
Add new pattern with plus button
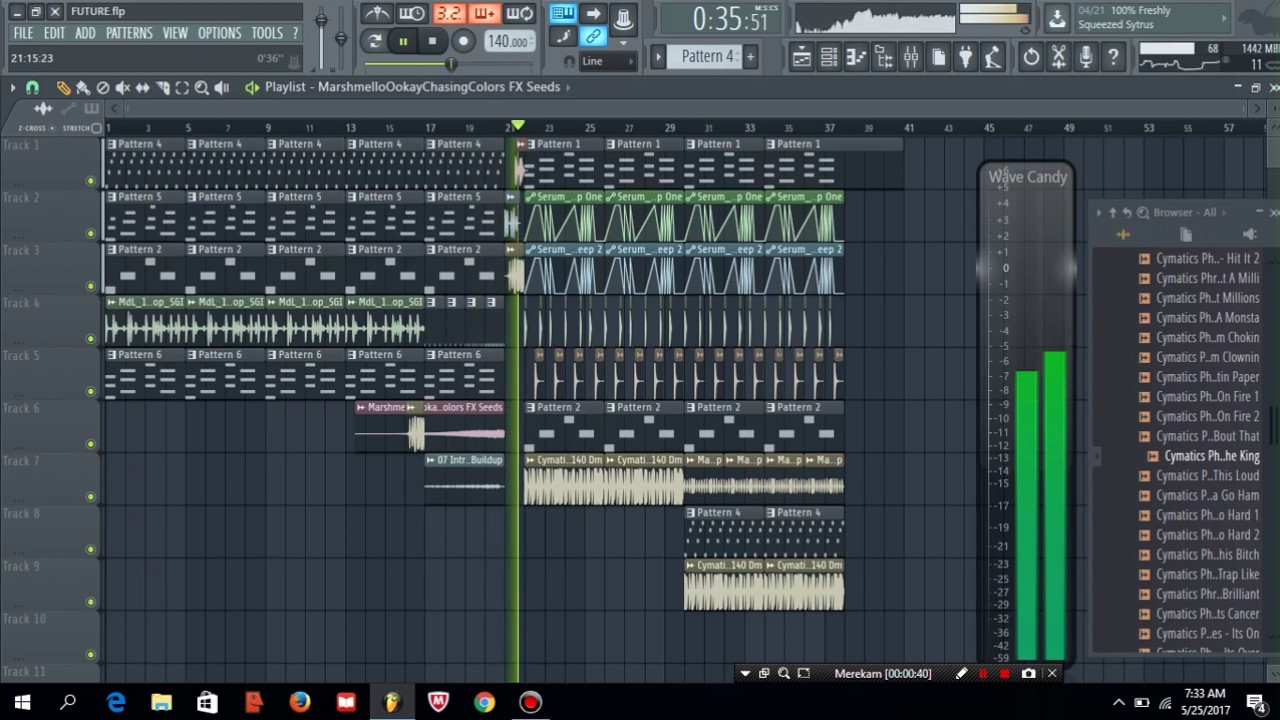[x=750, y=56]
